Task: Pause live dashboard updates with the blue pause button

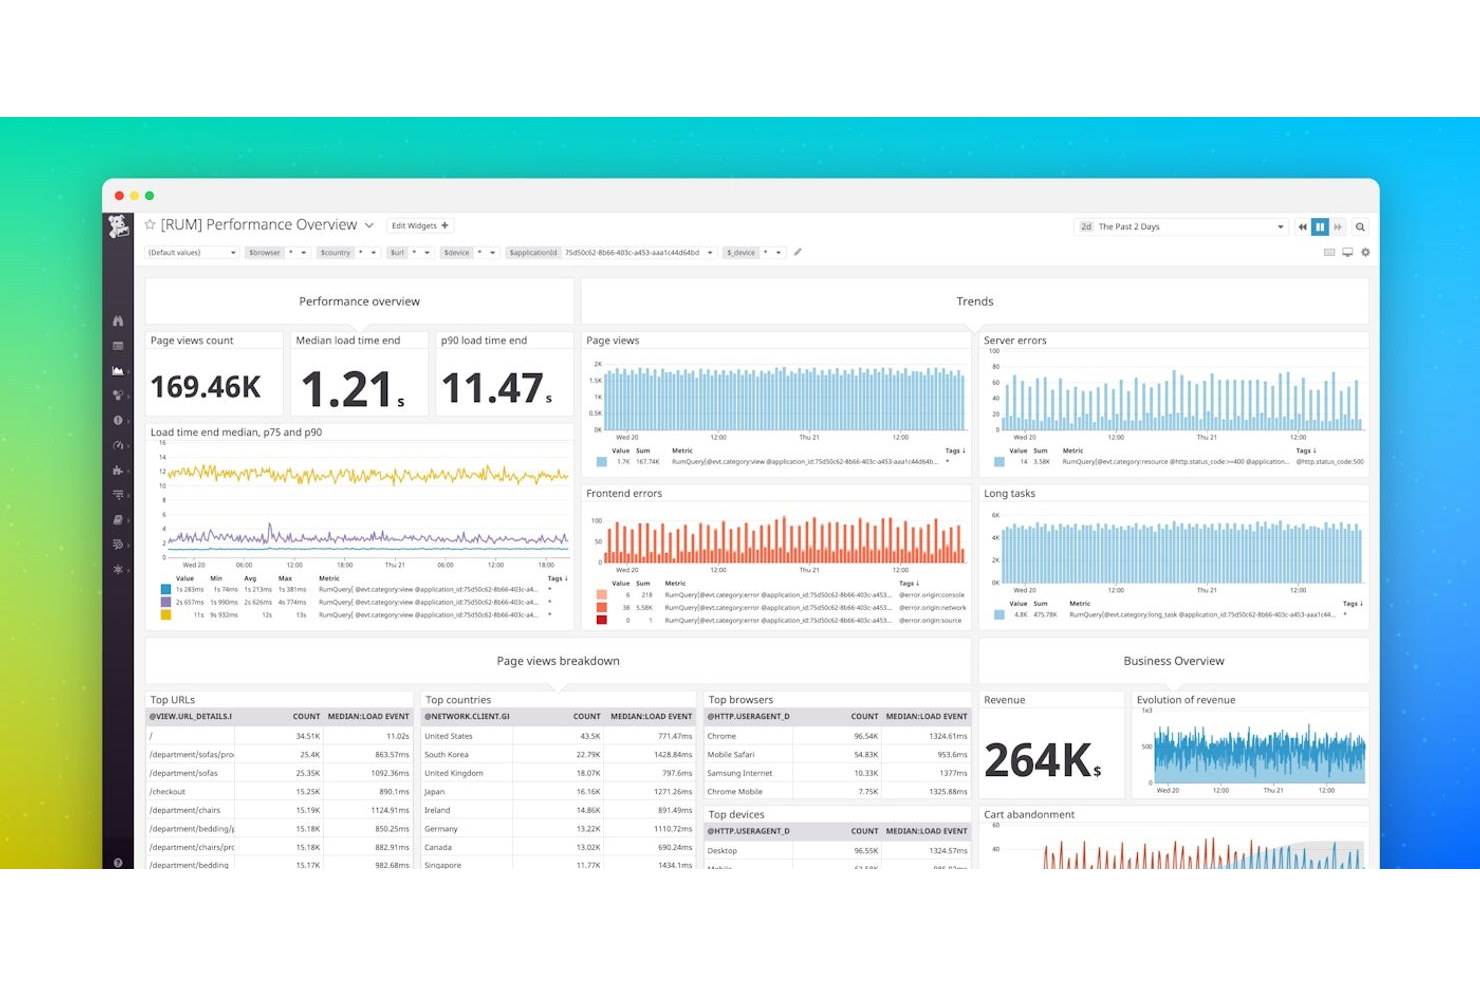Action: 1320,226
